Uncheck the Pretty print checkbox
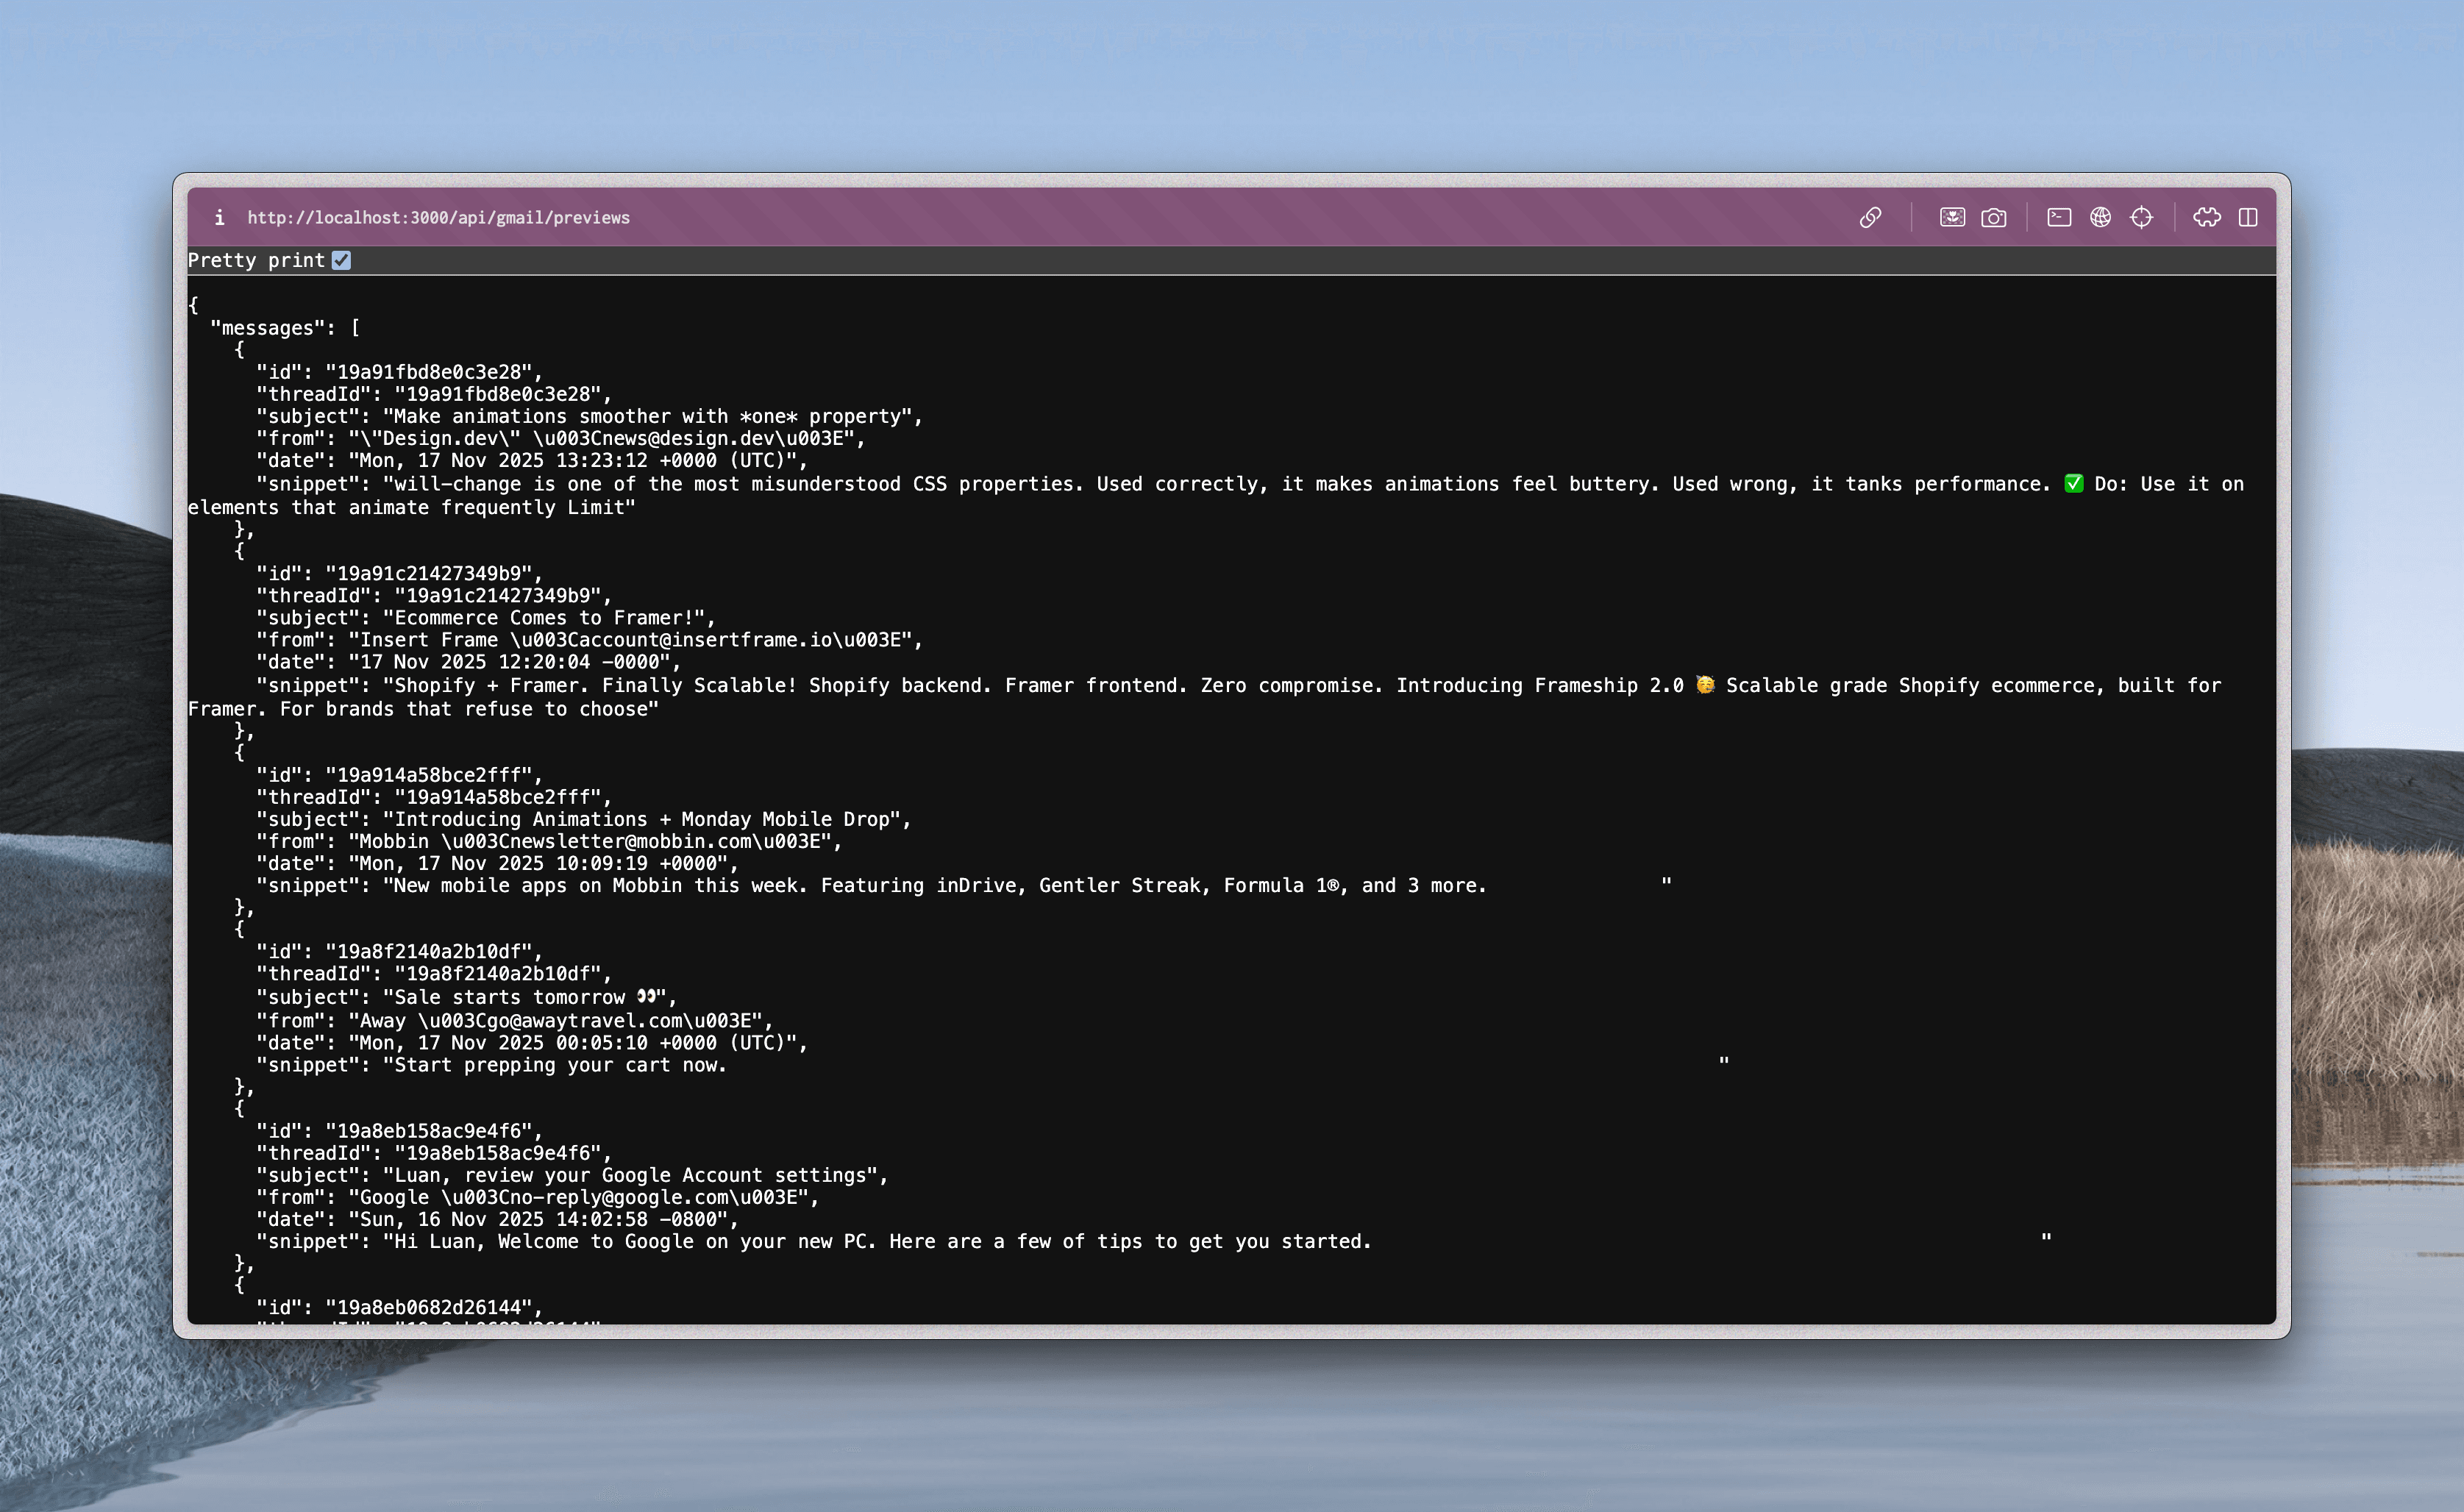Viewport: 2464px width, 1512px height. click(341, 260)
